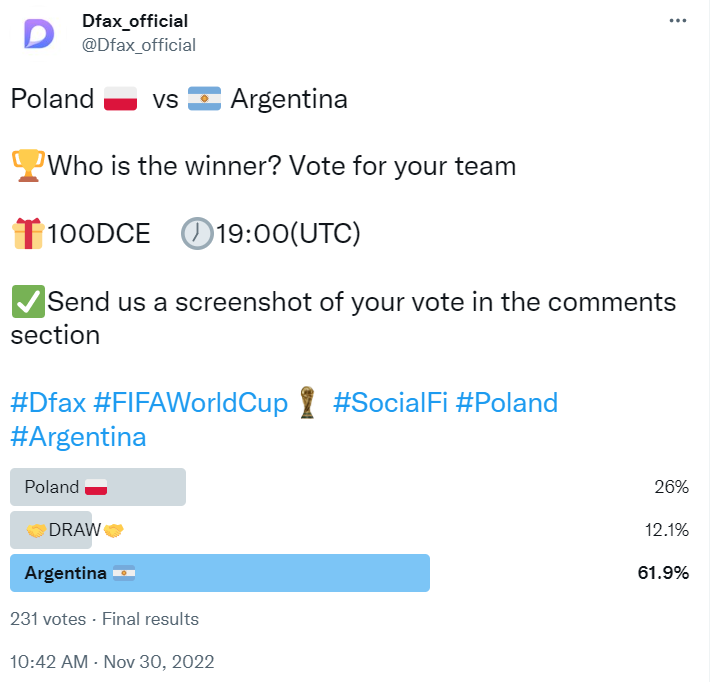711x682 pixels.
Task: Open the #Argentina hashtag
Action: (x=78, y=437)
